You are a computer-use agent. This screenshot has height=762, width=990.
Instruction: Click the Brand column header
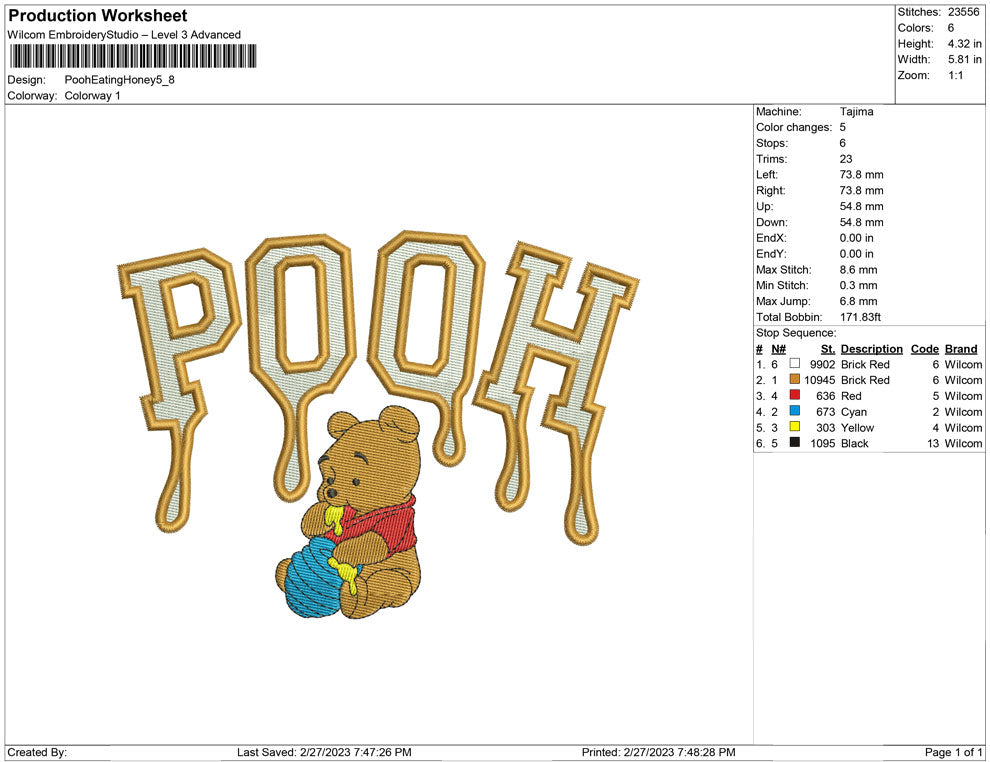pyautogui.click(x=961, y=348)
